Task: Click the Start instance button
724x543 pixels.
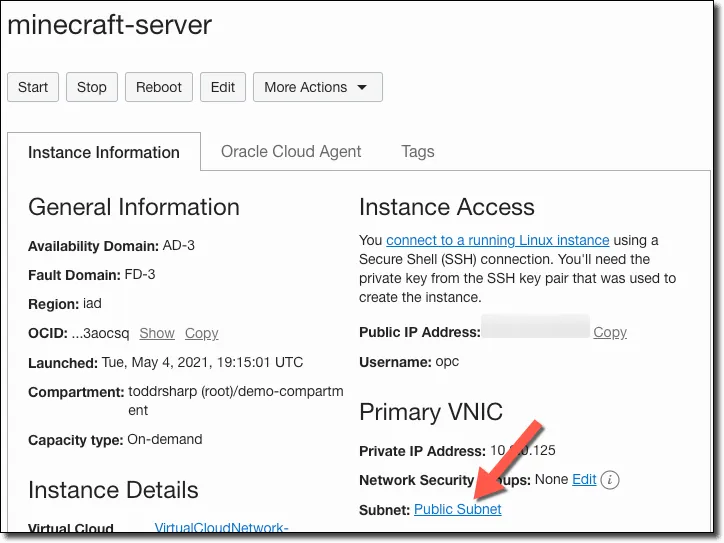Action: 33,87
